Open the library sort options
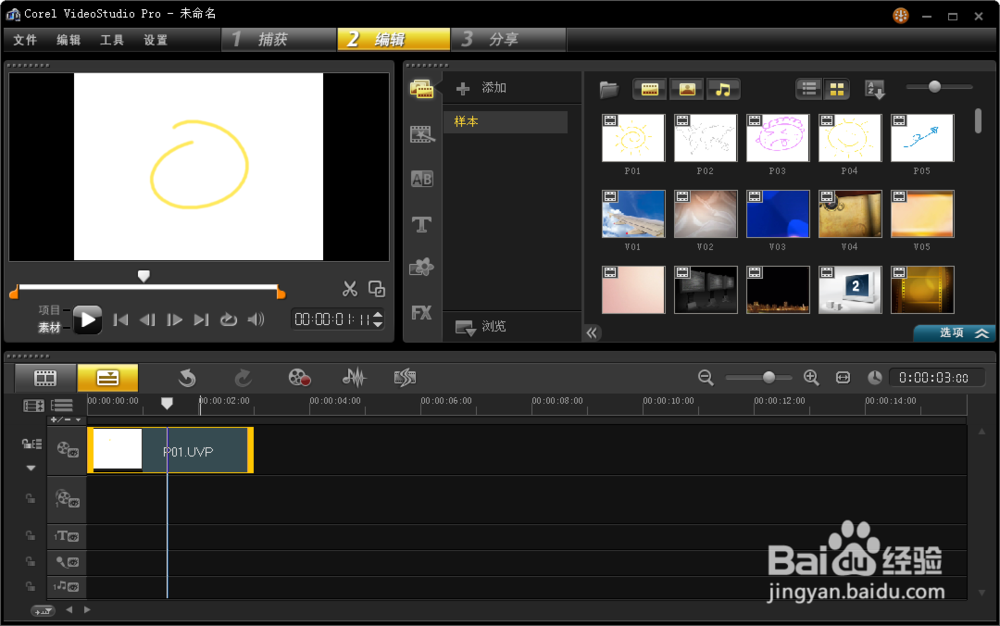 (874, 90)
